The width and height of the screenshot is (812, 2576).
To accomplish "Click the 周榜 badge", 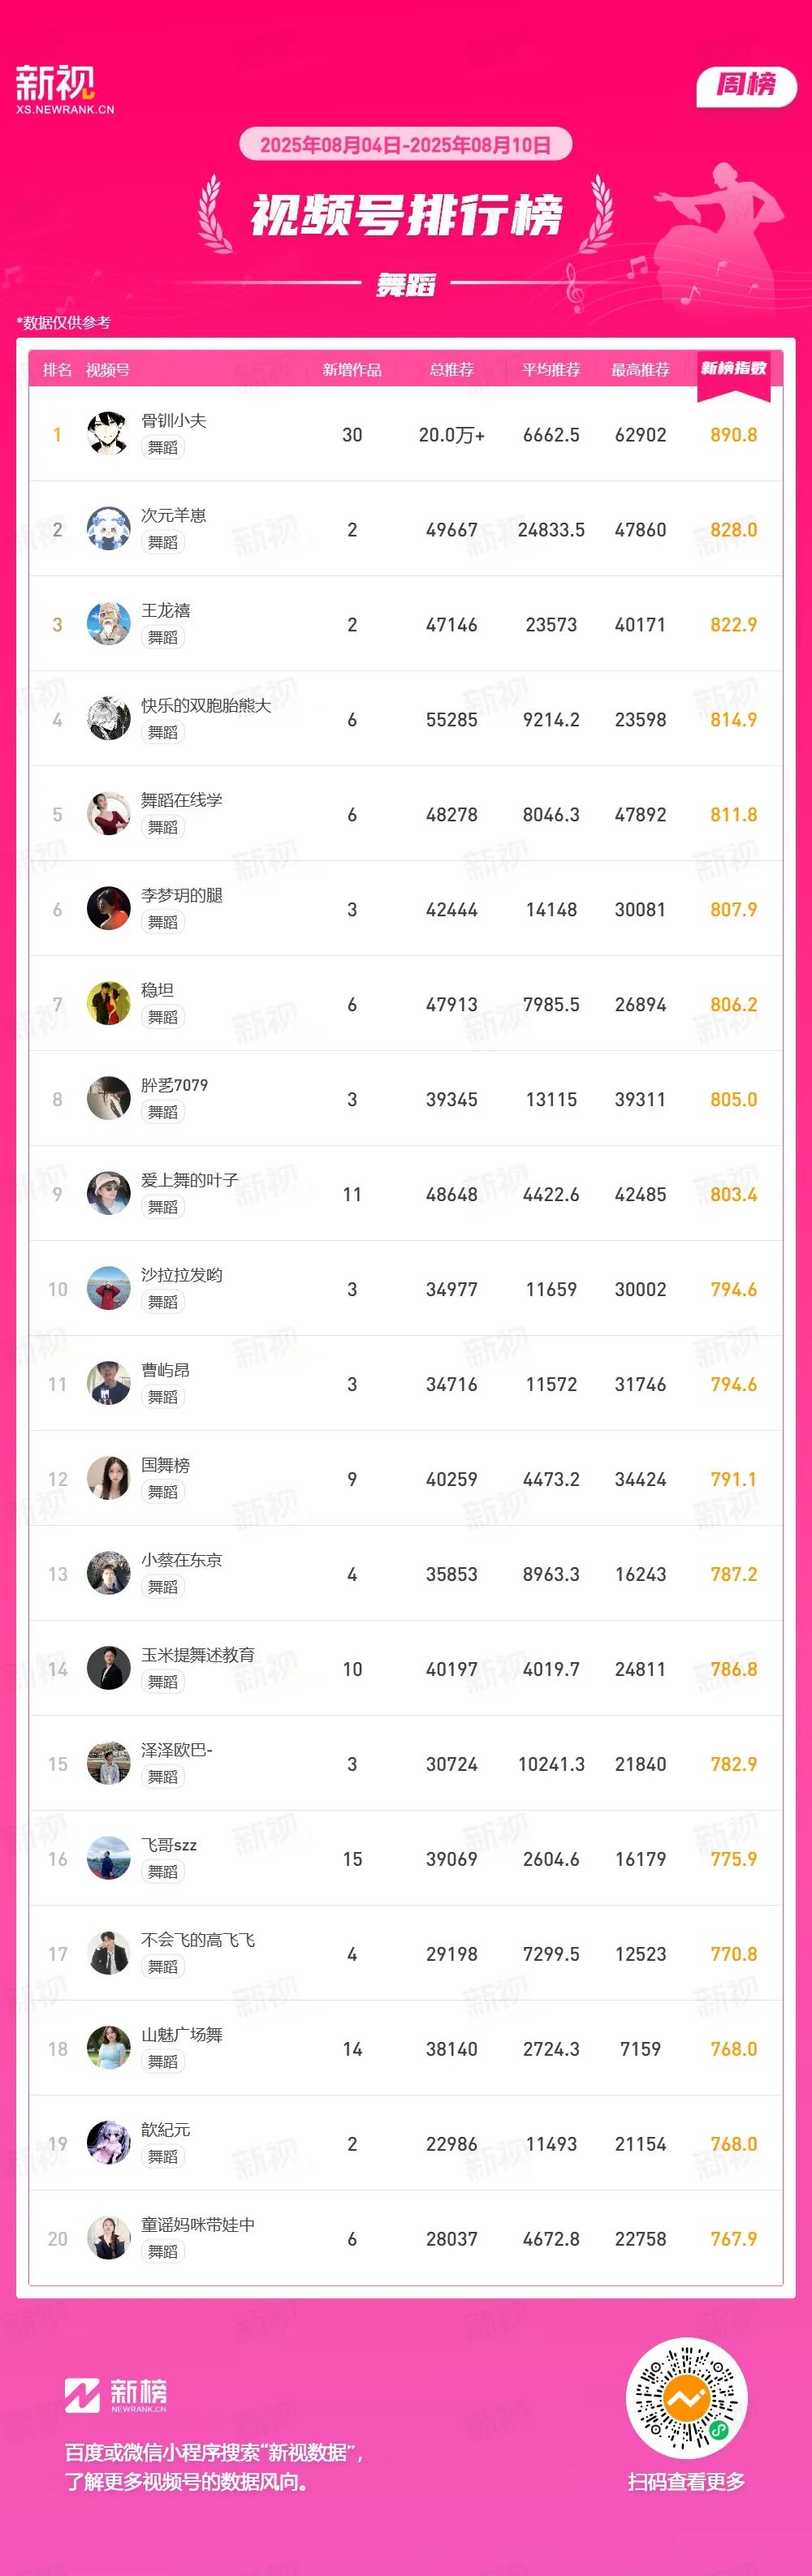I will click(746, 85).
